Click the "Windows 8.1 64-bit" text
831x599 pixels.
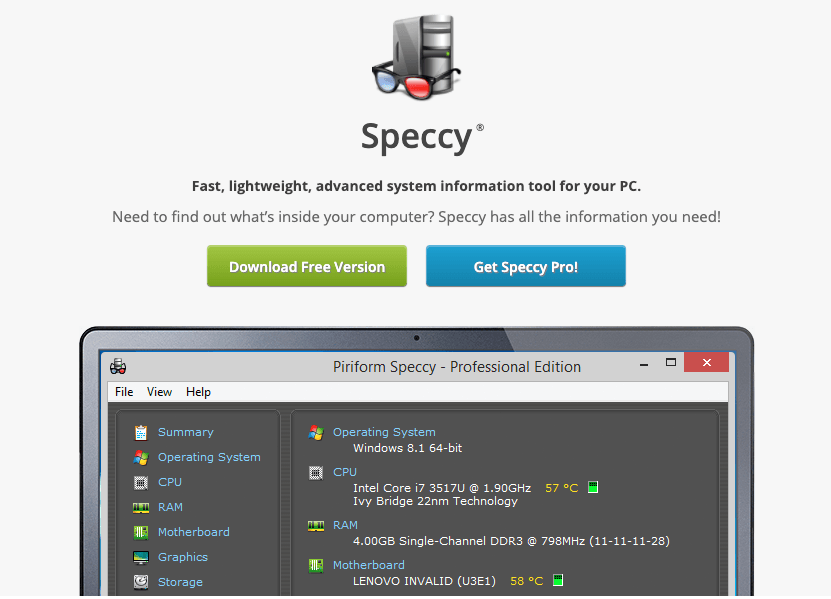click(408, 448)
